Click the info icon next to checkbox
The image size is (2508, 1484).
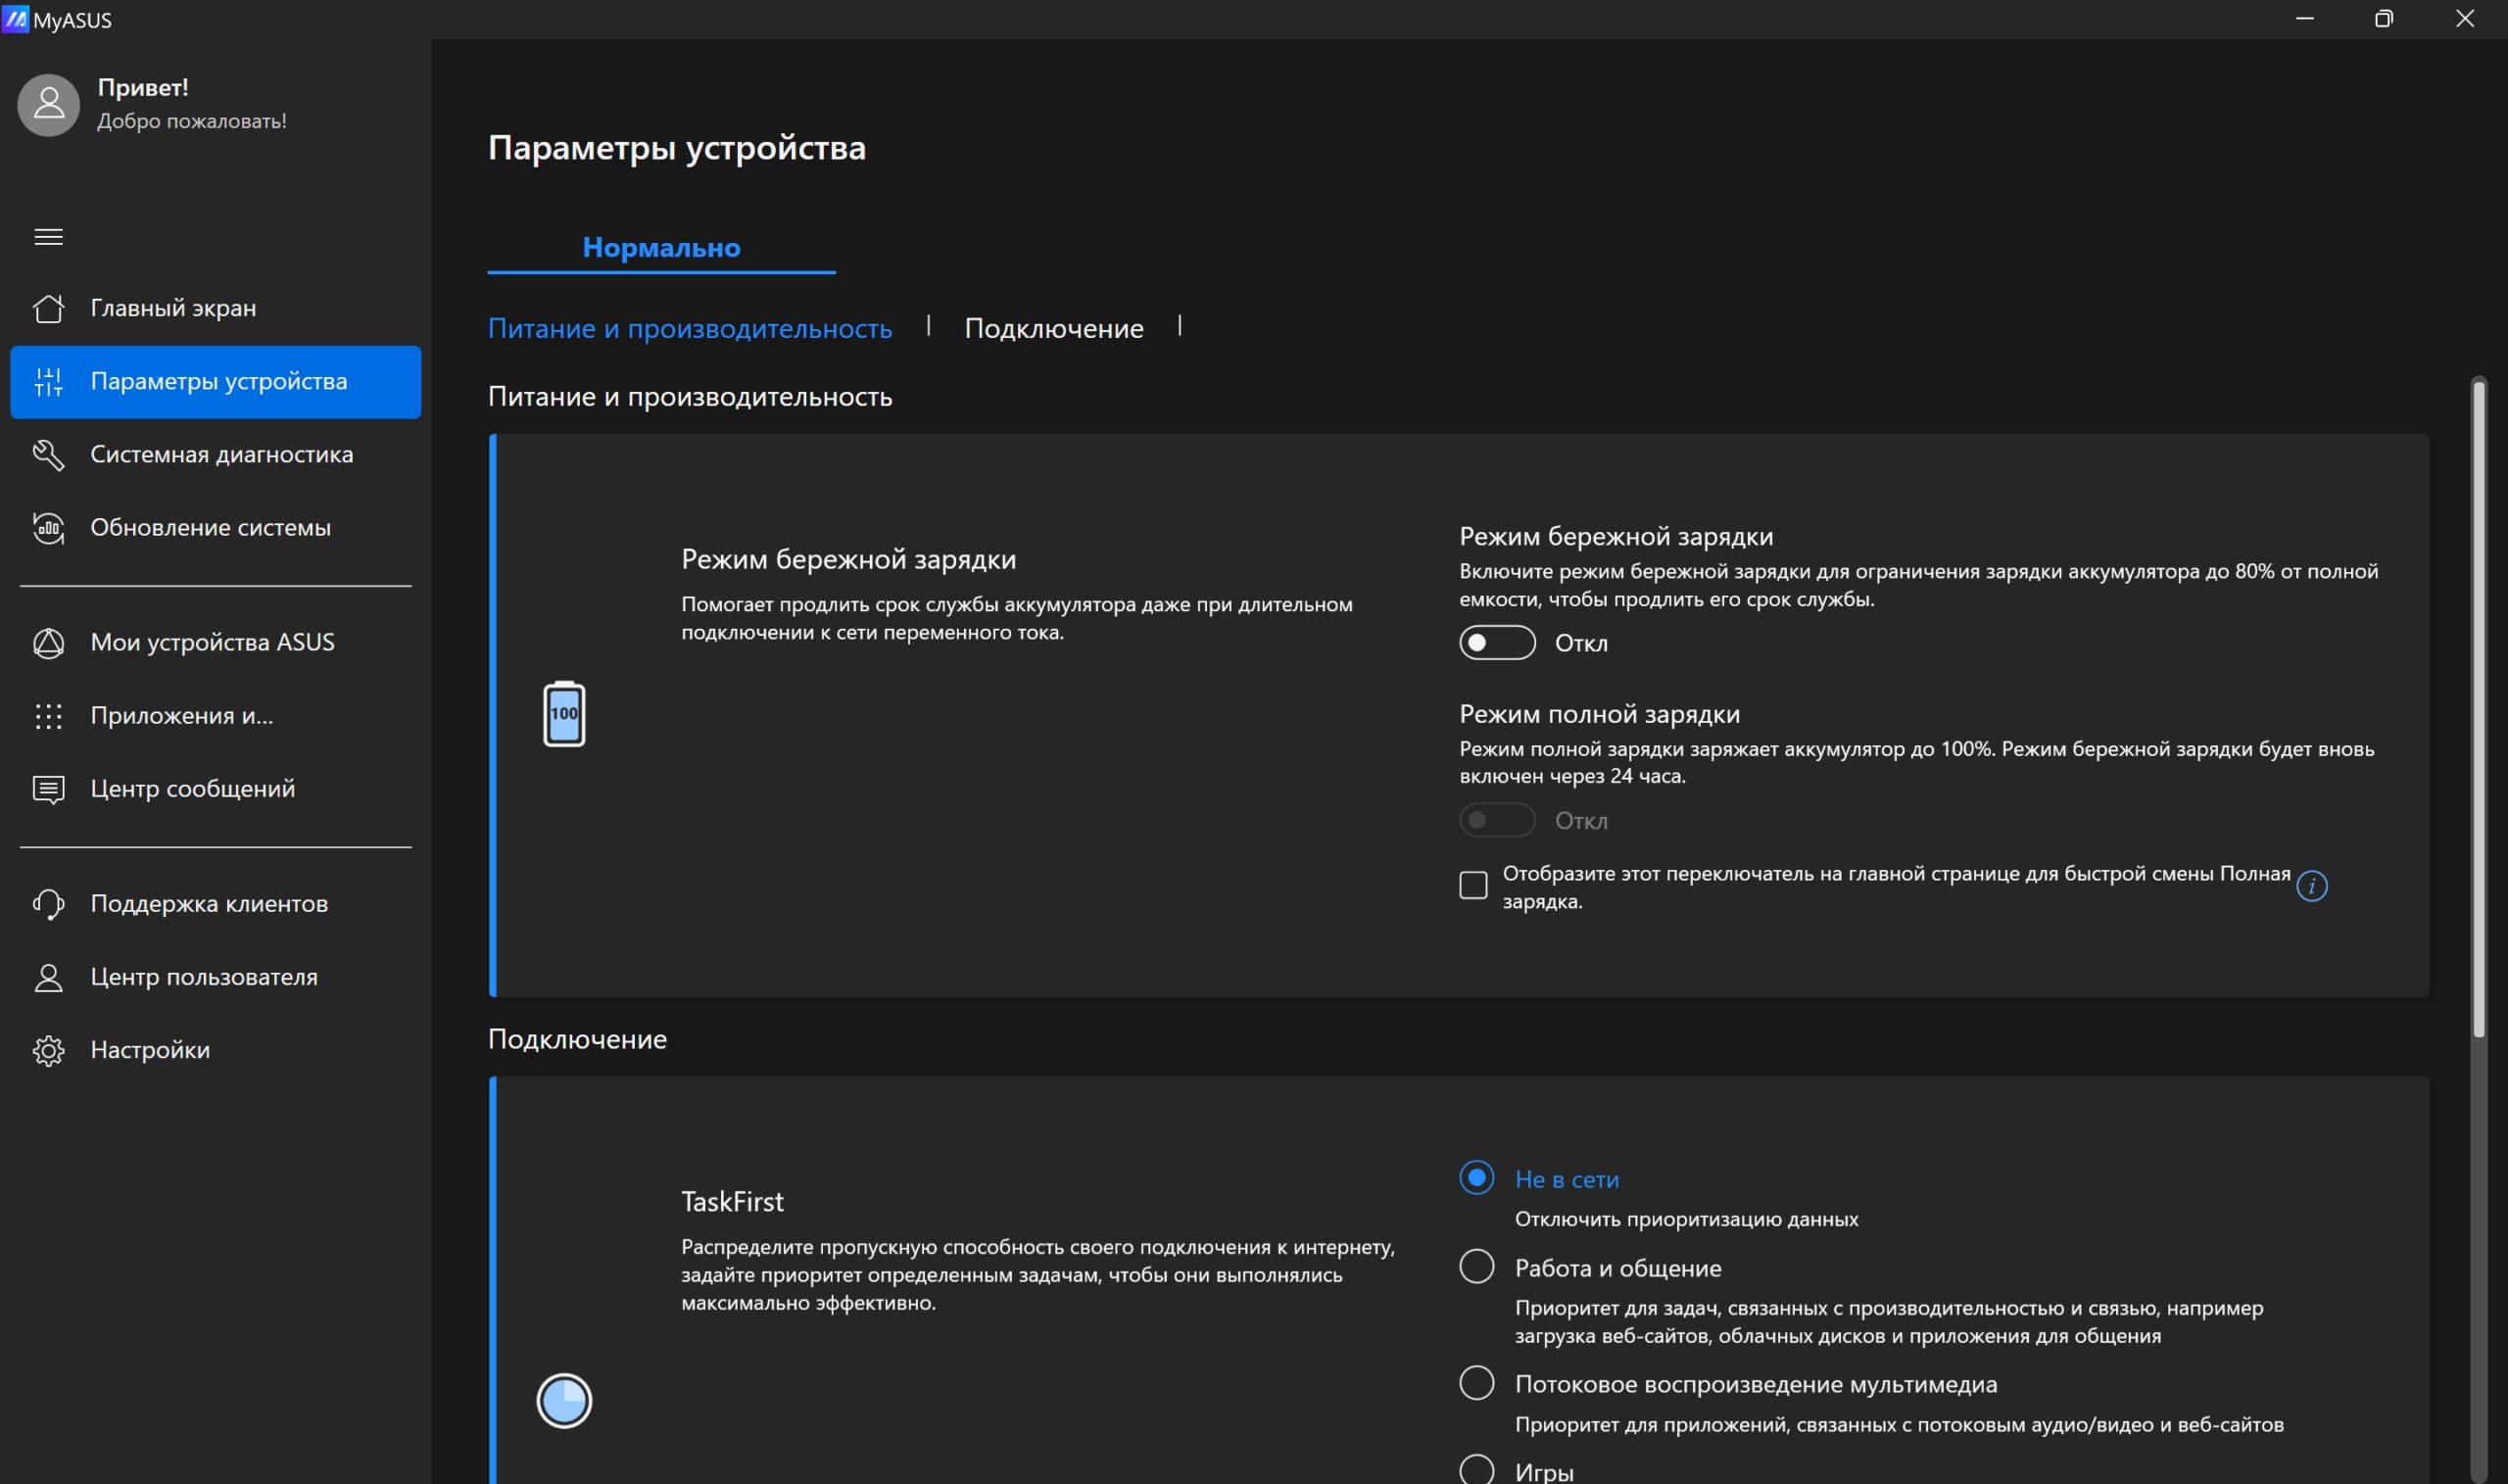[x=2311, y=886]
